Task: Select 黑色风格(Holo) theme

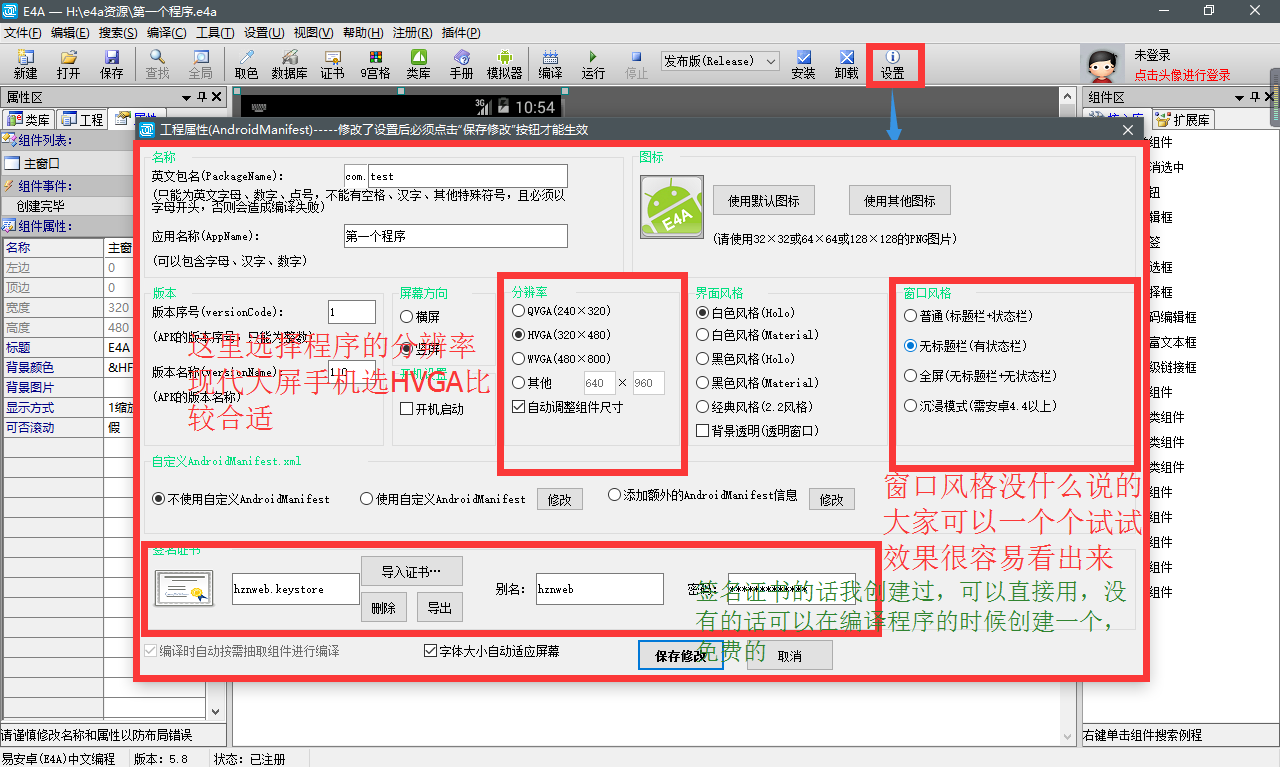Action: (x=703, y=358)
